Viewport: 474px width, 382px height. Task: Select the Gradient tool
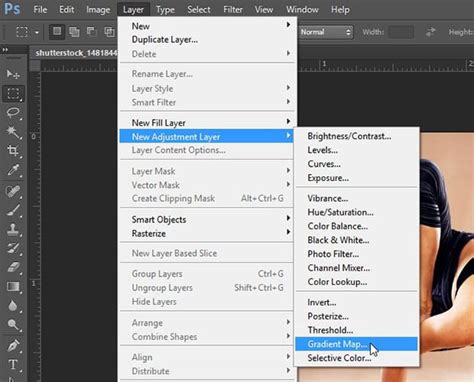(13, 287)
